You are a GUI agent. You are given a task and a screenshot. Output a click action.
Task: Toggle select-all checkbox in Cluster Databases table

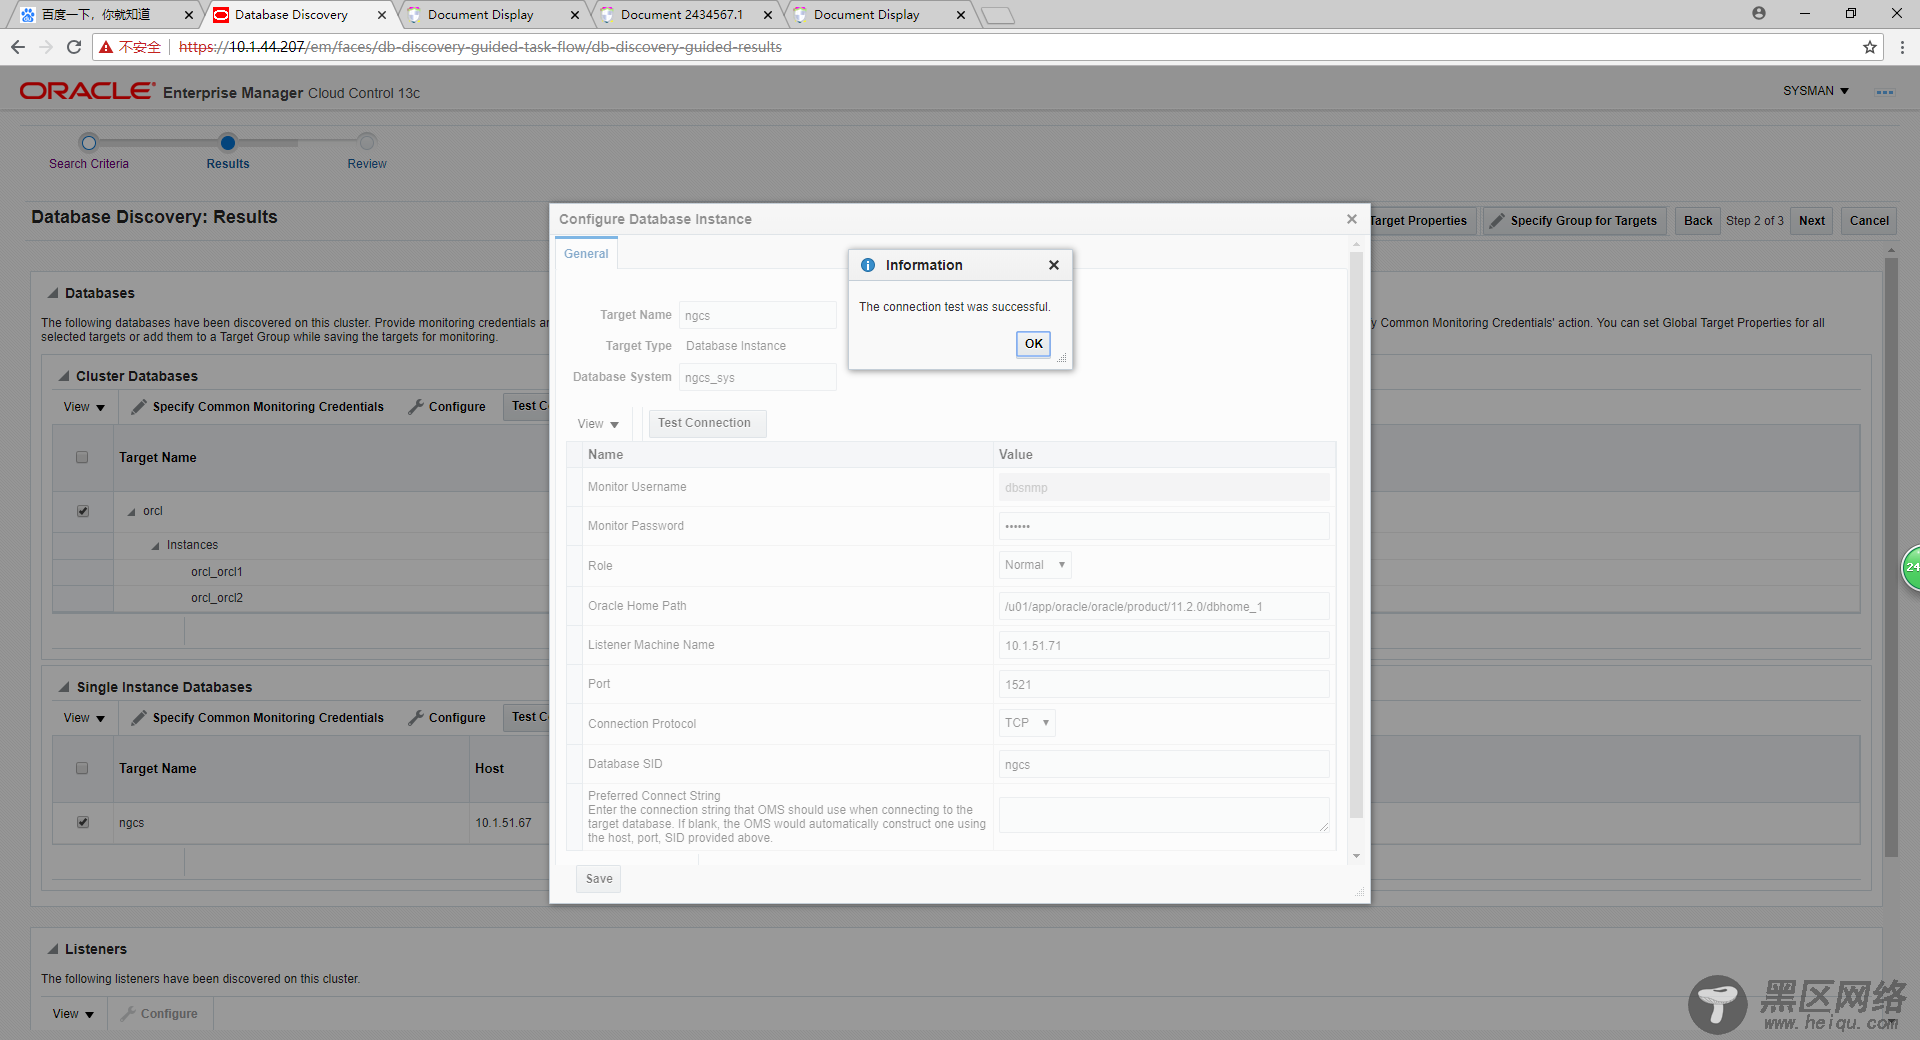click(x=82, y=457)
